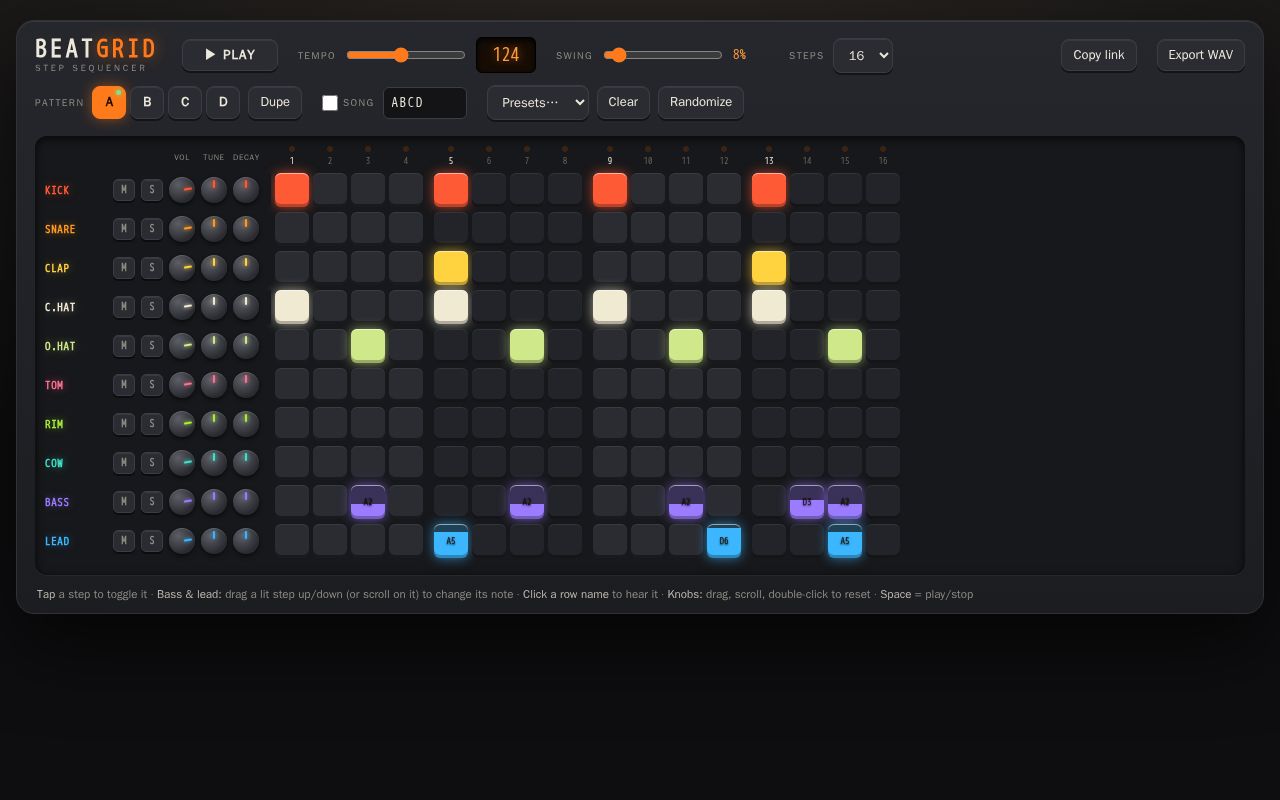Screen dimensions: 1280x800
Task: Mute the Tom track
Action: point(124,384)
